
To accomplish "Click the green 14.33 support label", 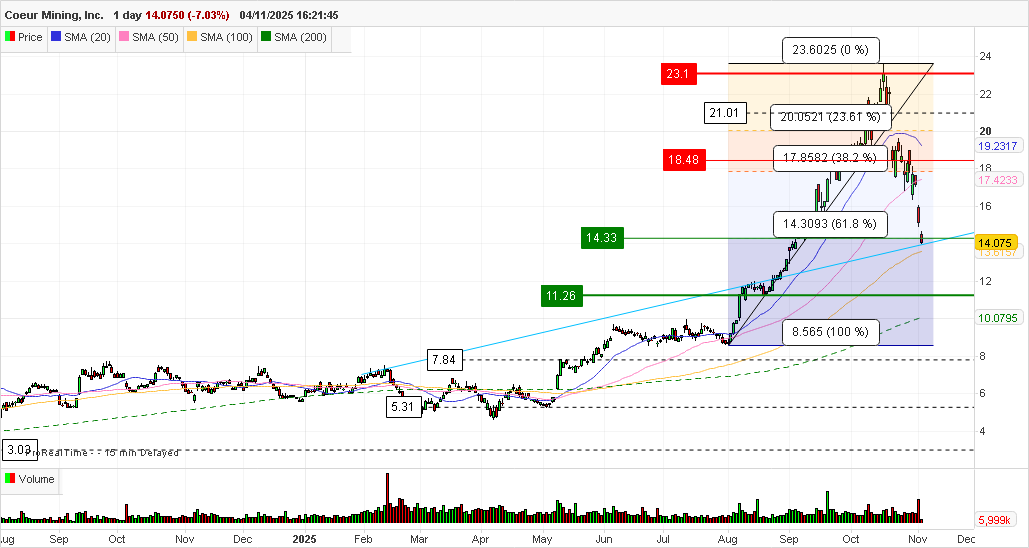I will (602, 238).
